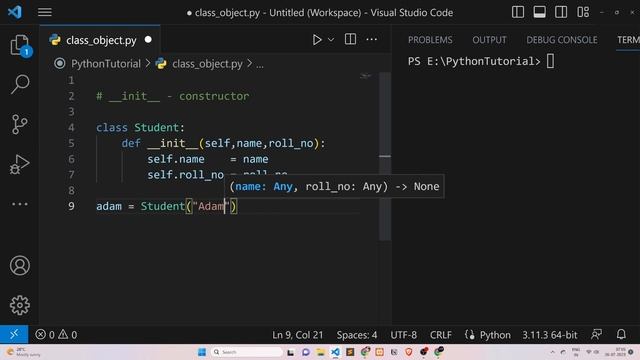Viewport: 640px width, 360px height.
Task: Open editor More Actions ellipsis
Action: [x=371, y=40]
